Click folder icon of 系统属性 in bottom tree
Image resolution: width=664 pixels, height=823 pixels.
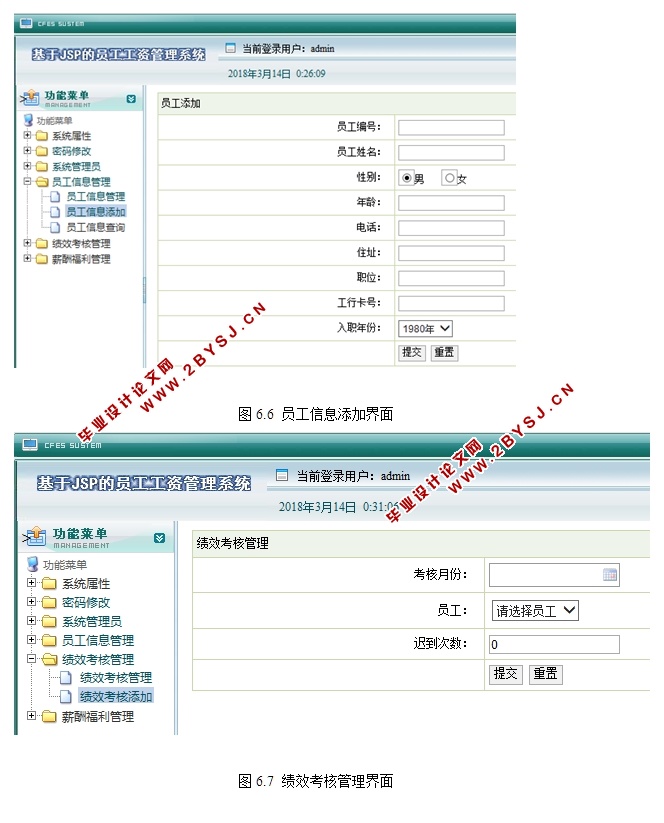tap(49, 584)
